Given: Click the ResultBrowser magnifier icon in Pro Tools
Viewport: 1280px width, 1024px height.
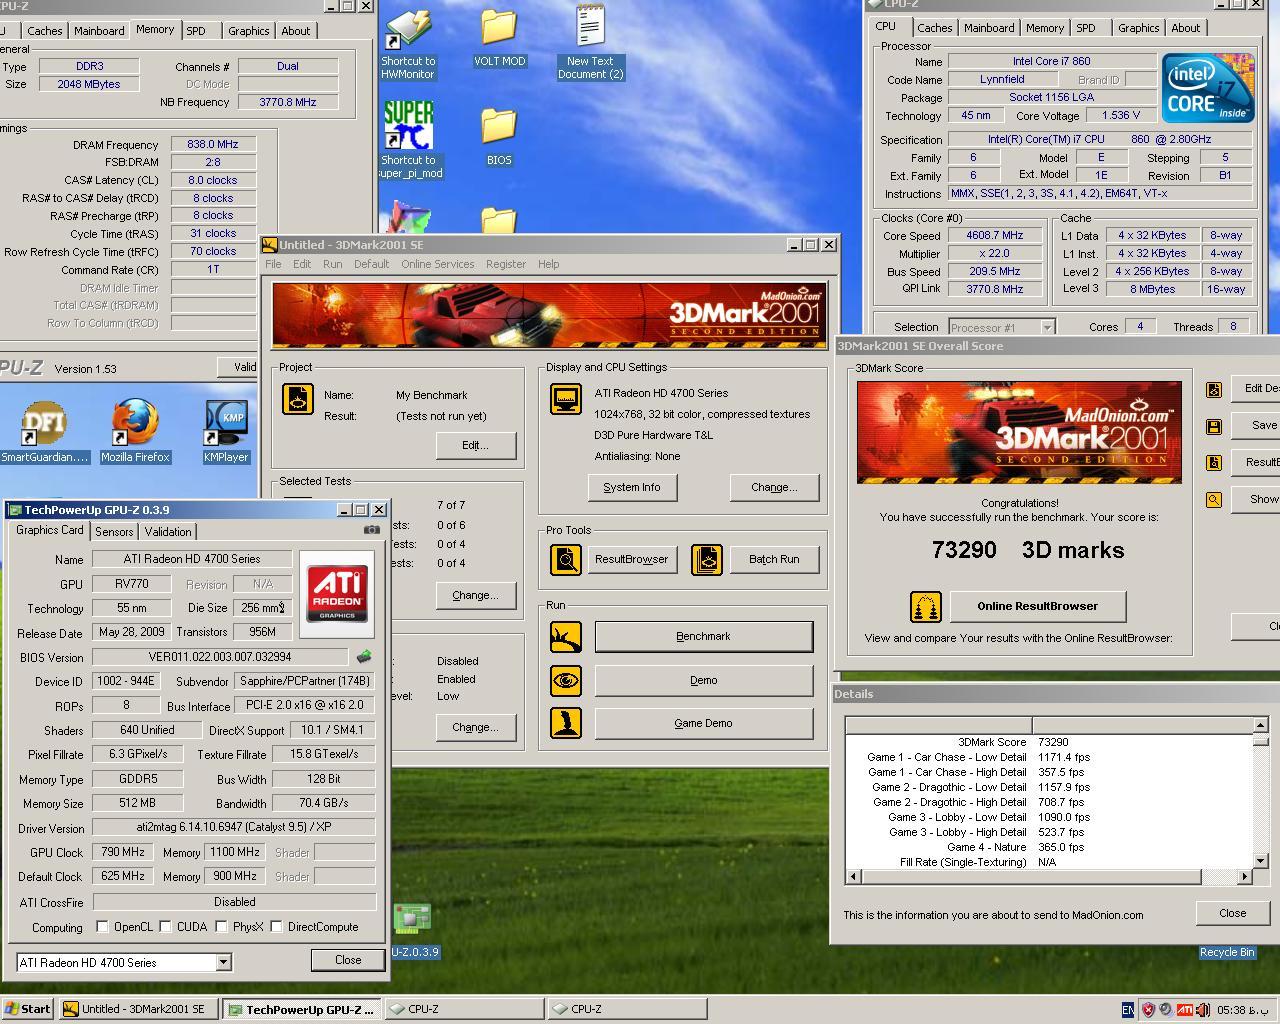Looking at the screenshot, I should pos(566,559).
